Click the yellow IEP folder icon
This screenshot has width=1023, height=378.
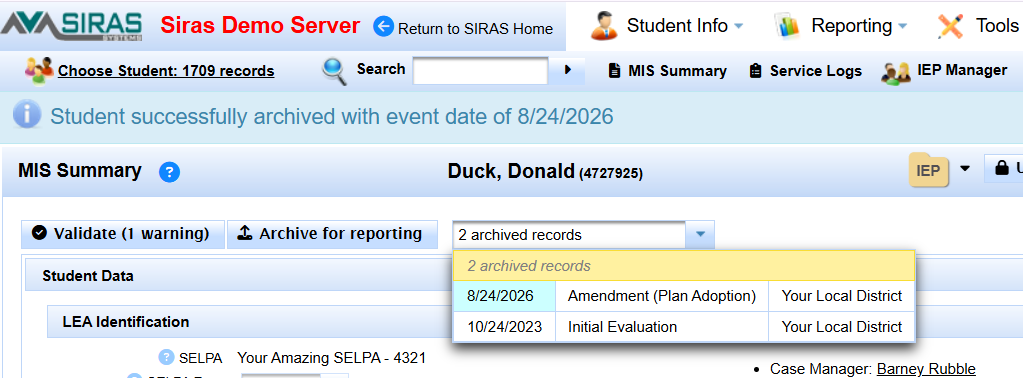coord(929,171)
